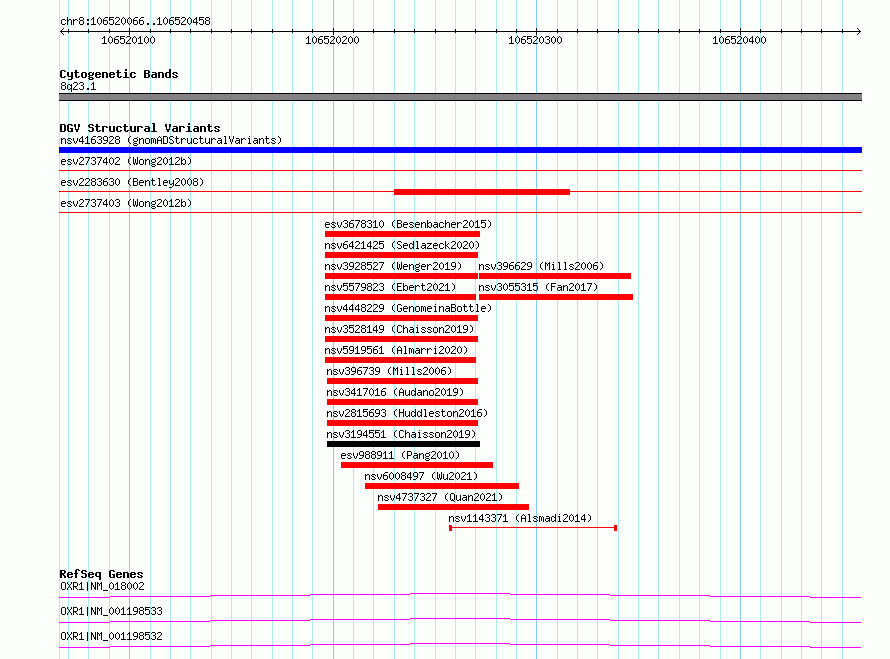The height and width of the screenshot is (659, 890).
Task: Click ruler position 106520300
Action: coord(535,40)
